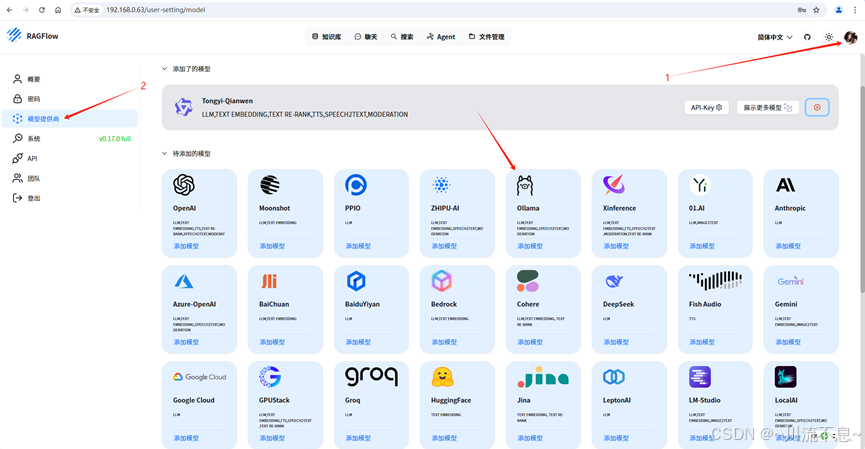The image size is (865, 449).
Task: Open the 文件管理 tab
Action: click(x=487, y=37)
